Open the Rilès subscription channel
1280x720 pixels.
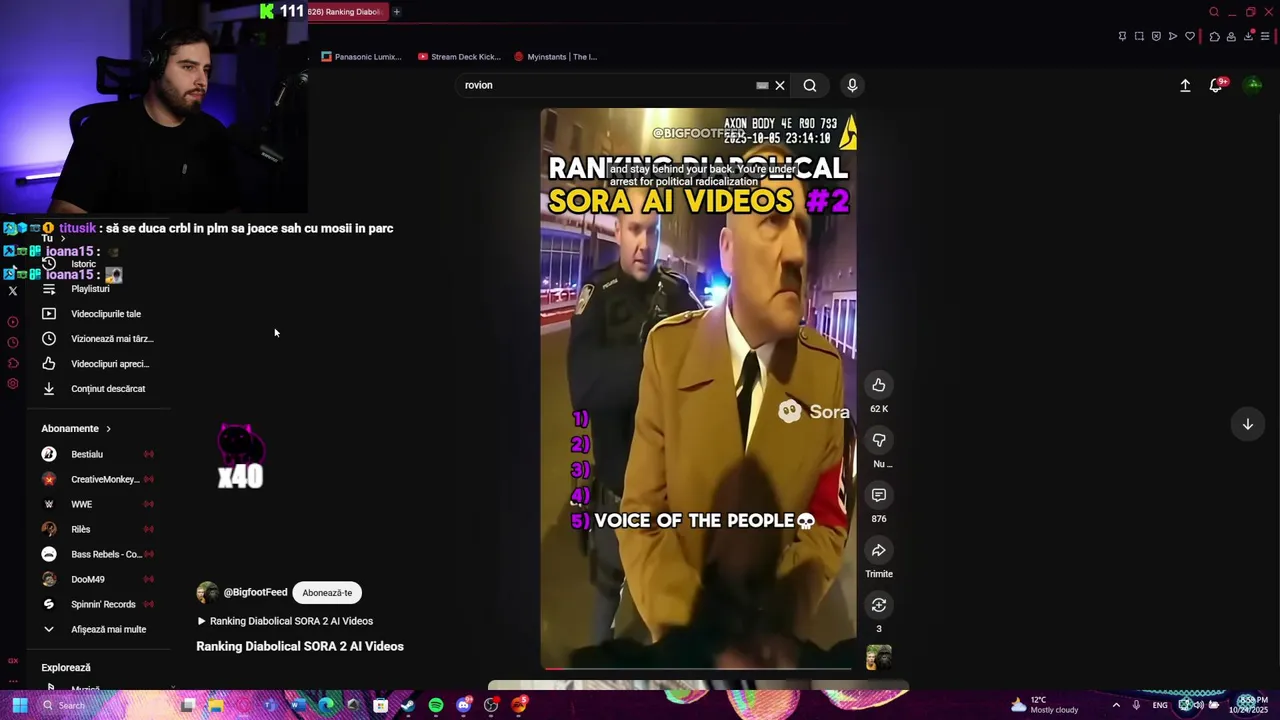(98, 529)
